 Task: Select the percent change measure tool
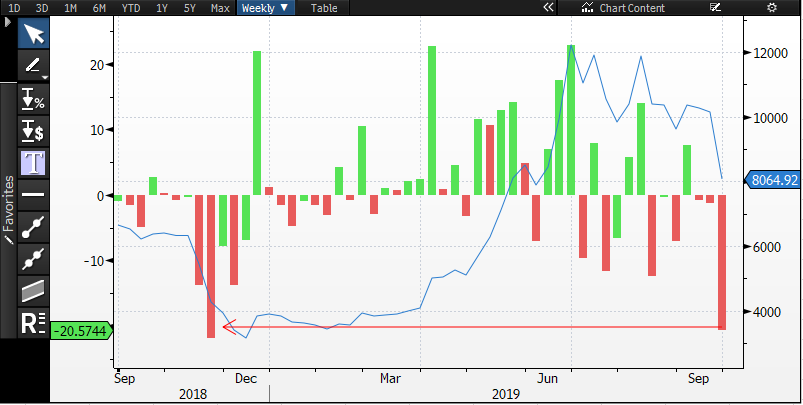(34, 99)
